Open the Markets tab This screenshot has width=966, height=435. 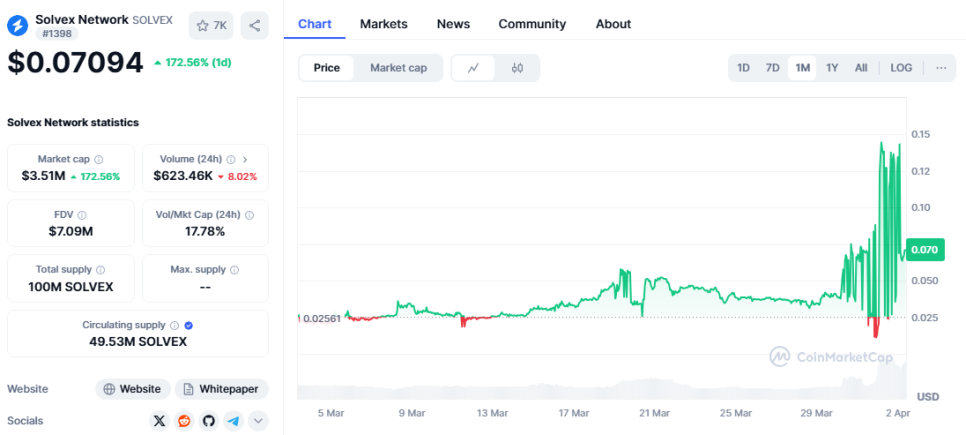[384, 24]
